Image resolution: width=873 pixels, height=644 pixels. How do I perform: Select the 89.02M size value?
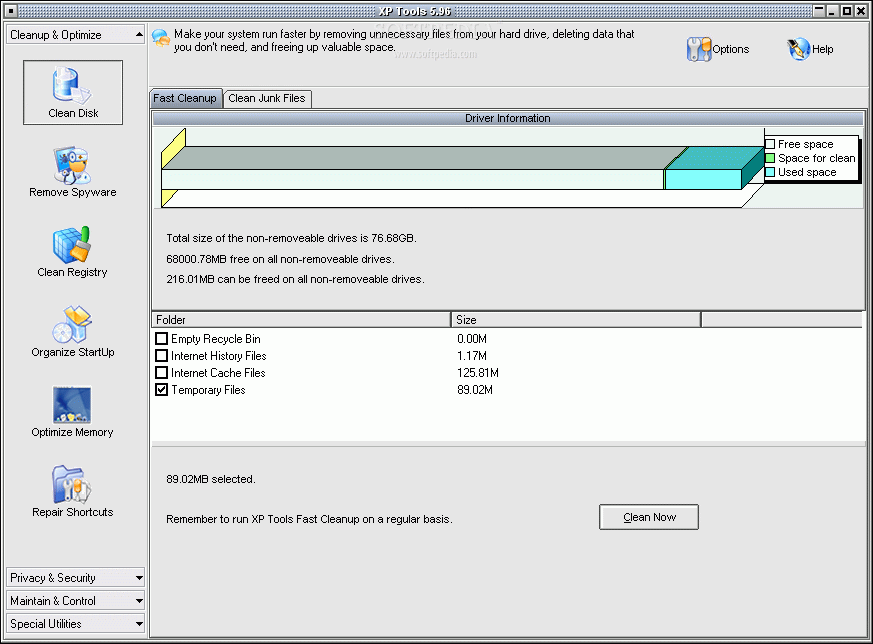[x=475, y=390]
